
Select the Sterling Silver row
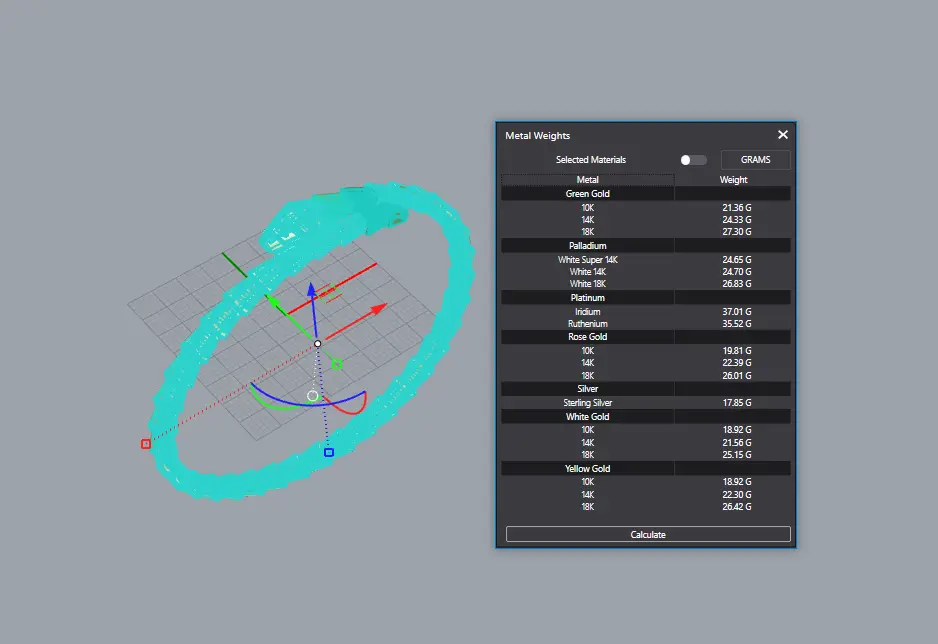point(587,403)
